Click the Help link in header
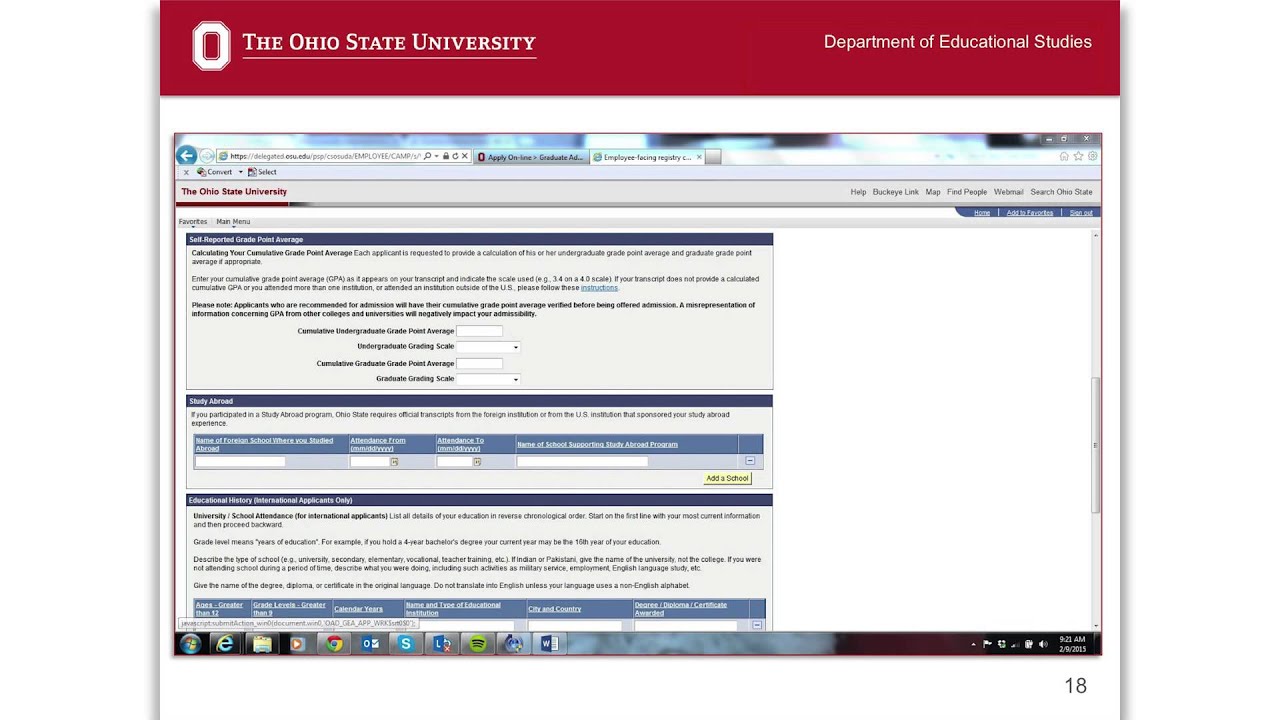 coord(858,192)
